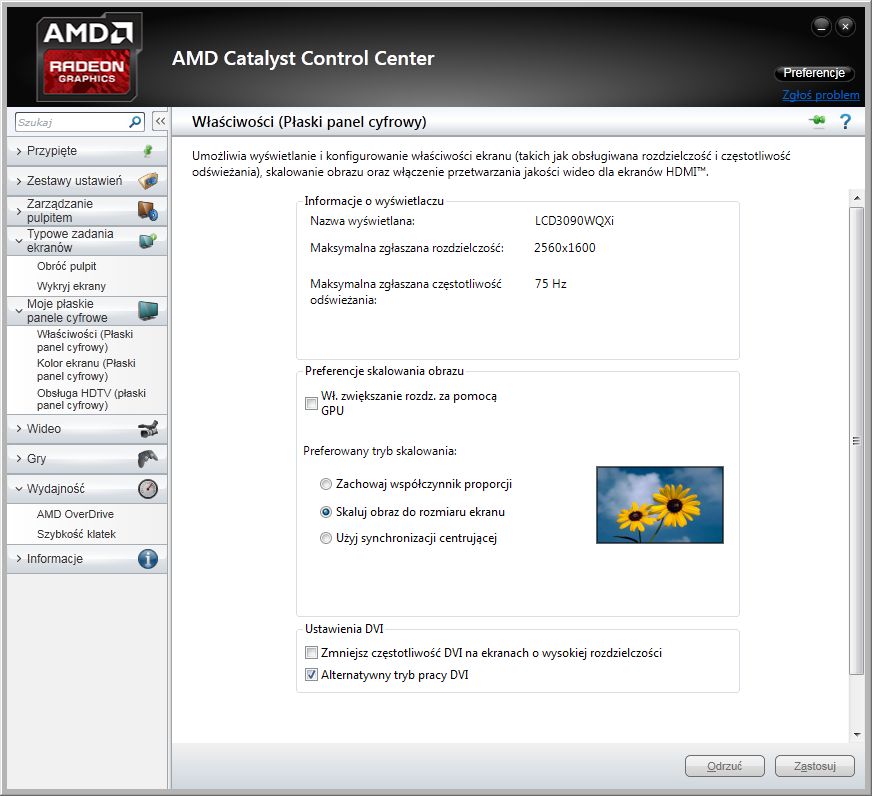Viewport: 872px width, 796px height.
Task: Click the scrollbar down arrow
Action: click(x=856, y=735)
